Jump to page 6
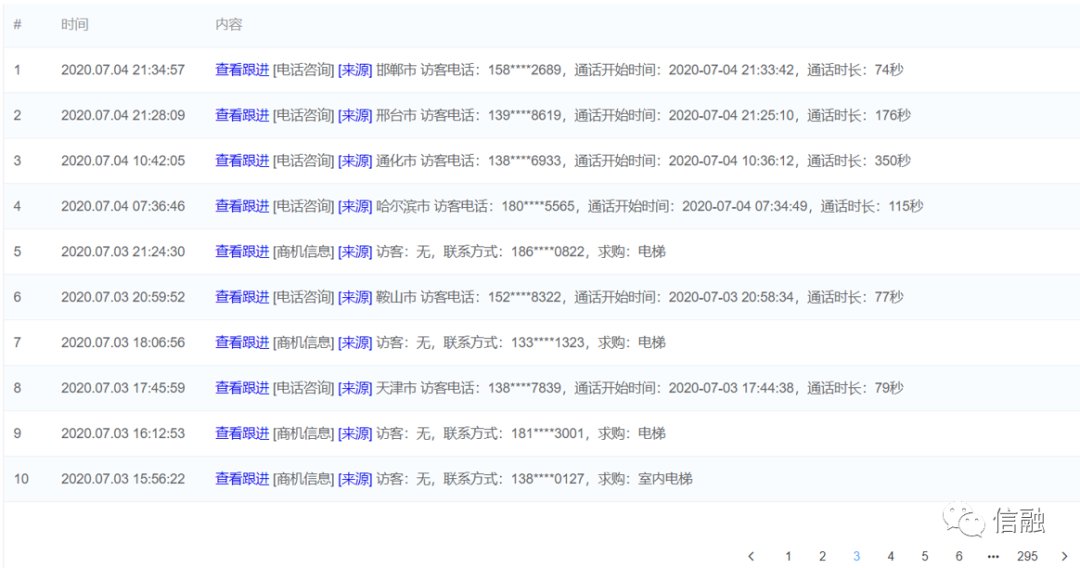The image size is (1080, 568). point(958,556)
